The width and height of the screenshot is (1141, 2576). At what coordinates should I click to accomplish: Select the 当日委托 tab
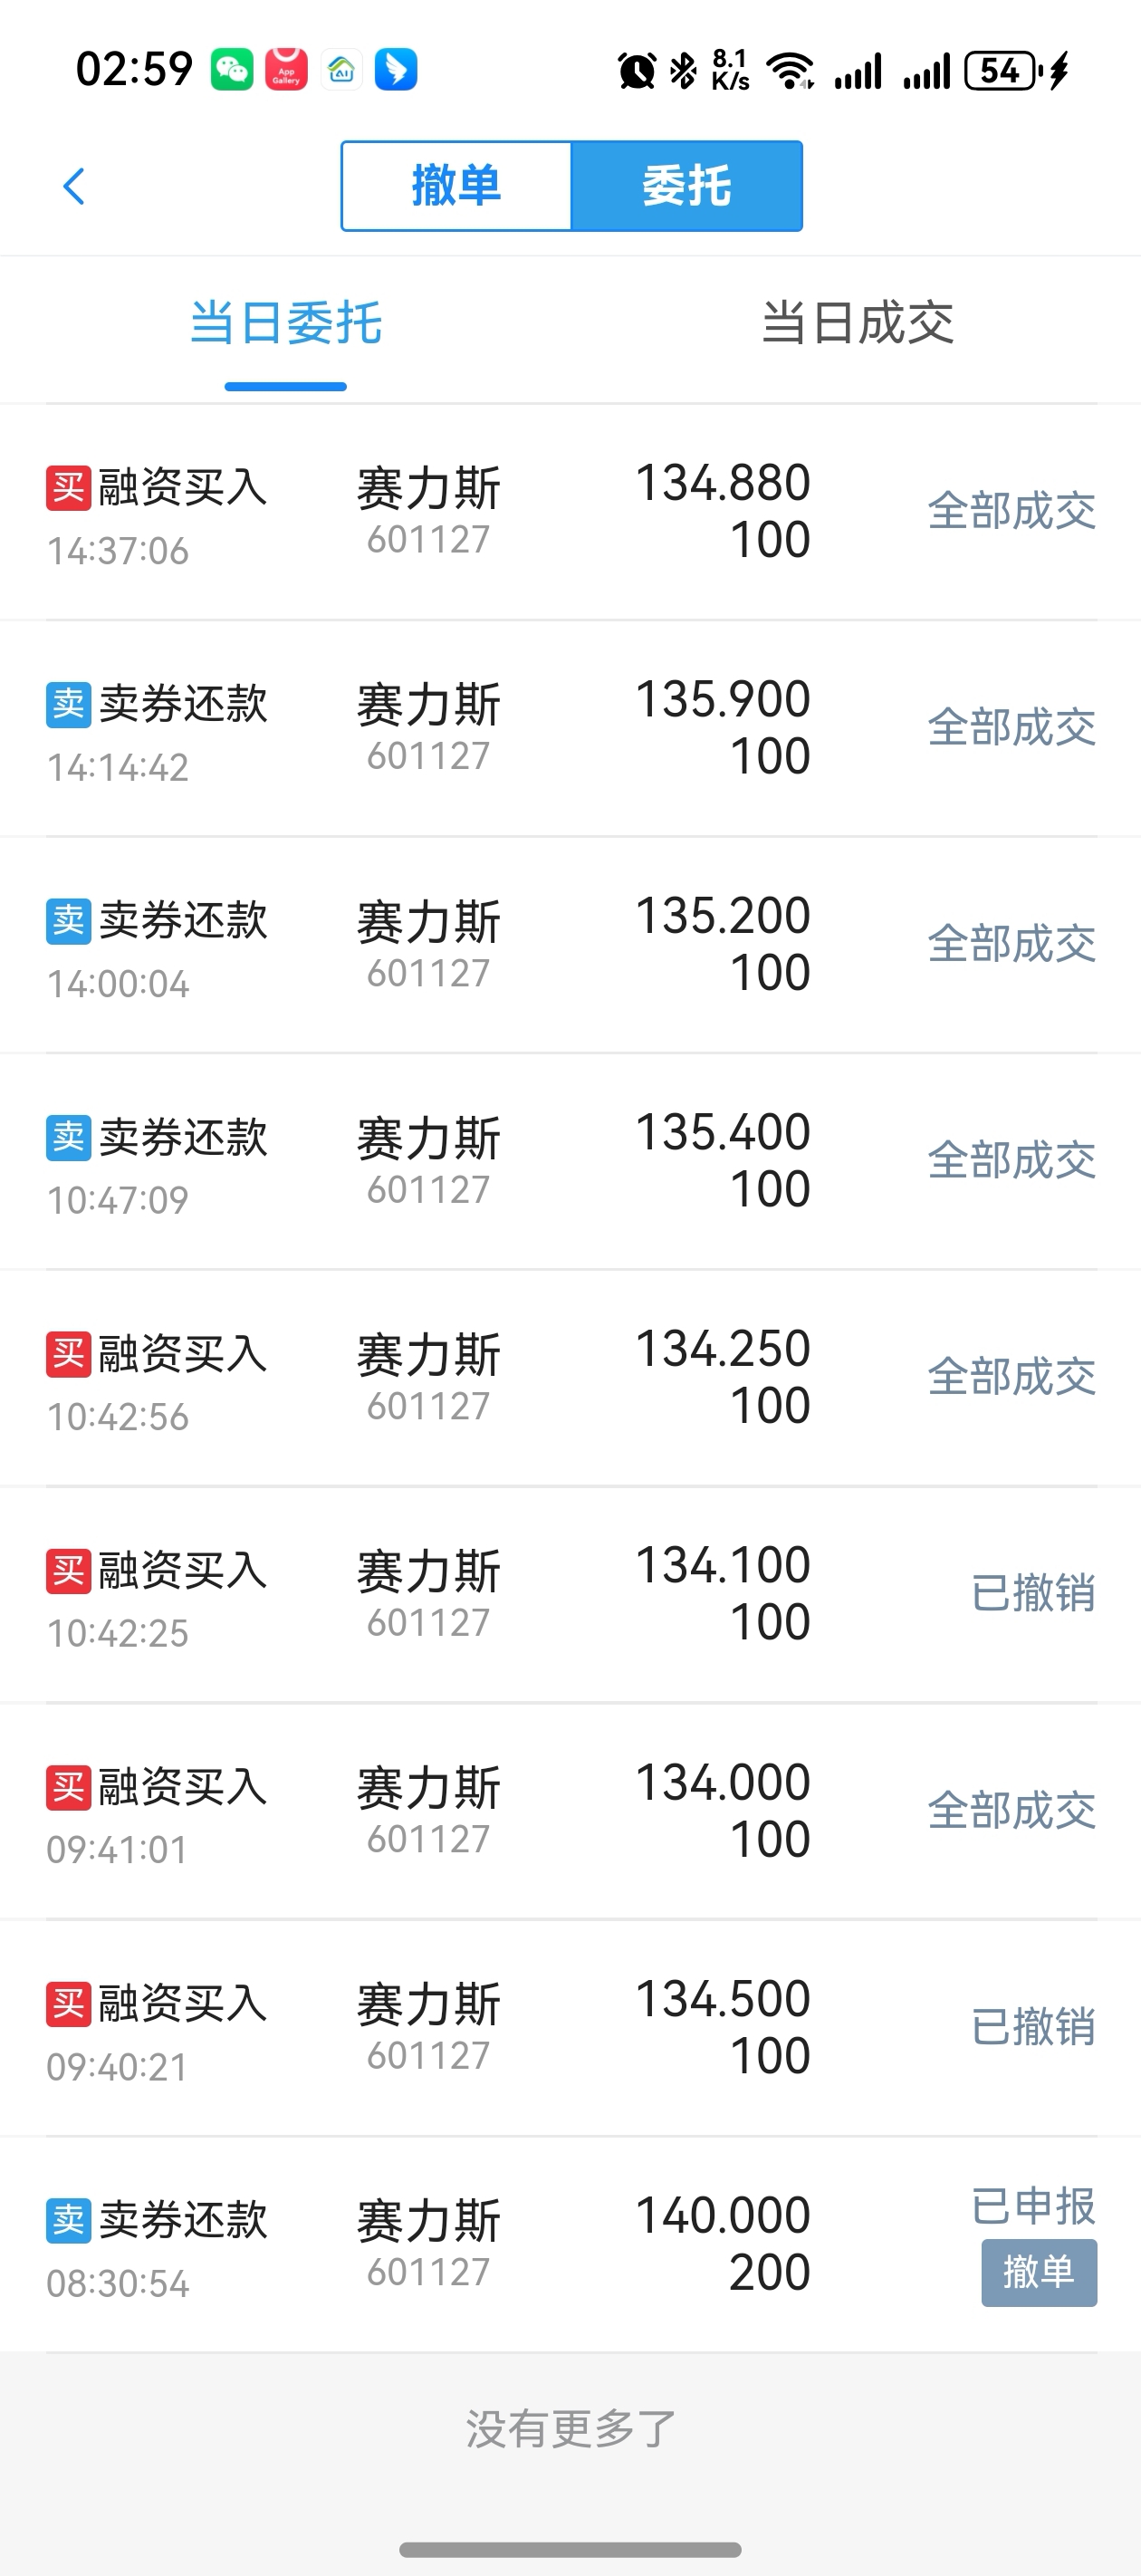click(286, 323)
